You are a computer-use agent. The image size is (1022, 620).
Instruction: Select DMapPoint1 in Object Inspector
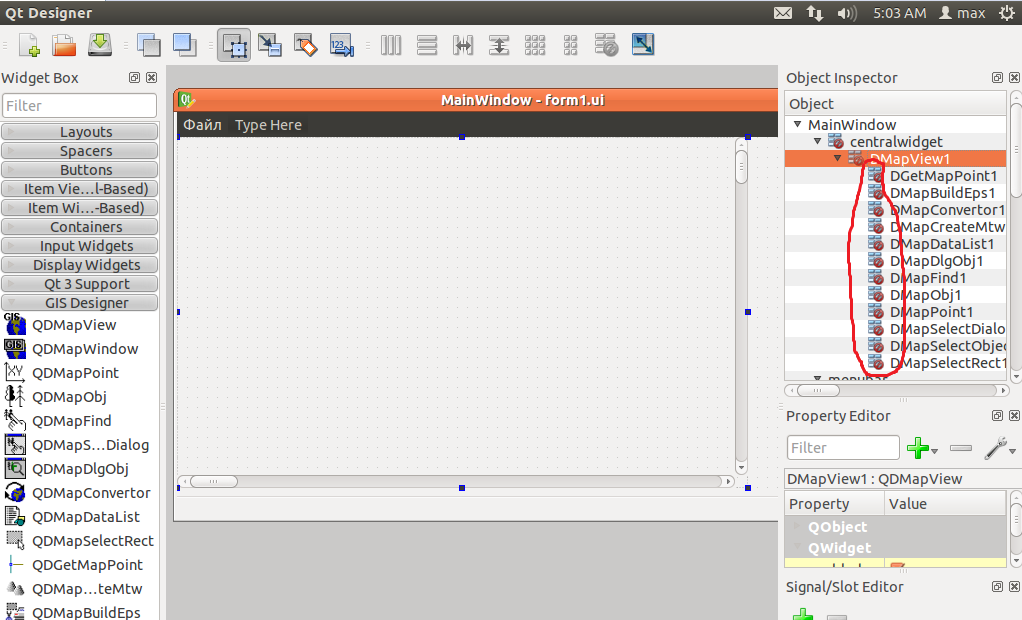931,312
